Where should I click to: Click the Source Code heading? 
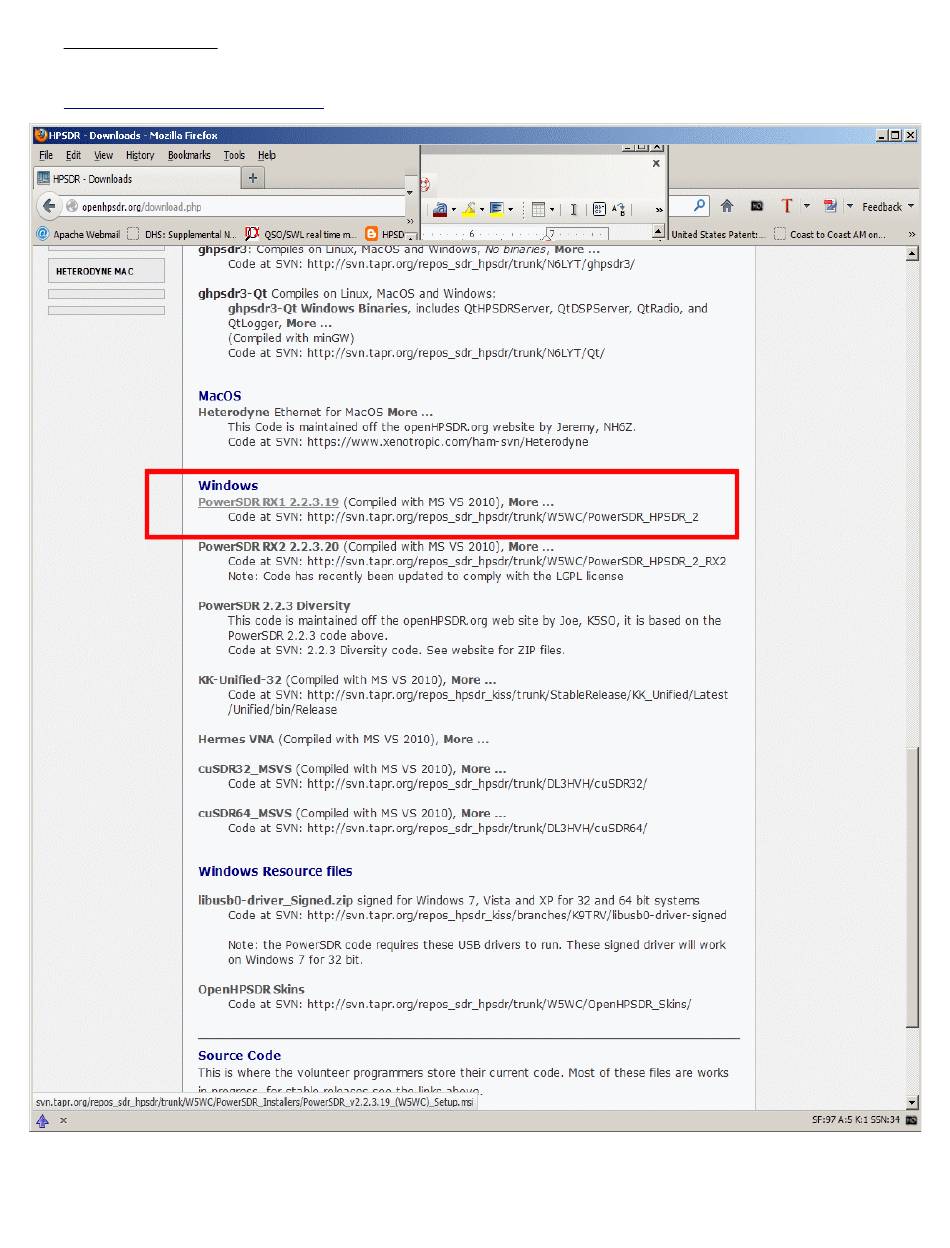pyautogui.click(x=239, y=1055)
